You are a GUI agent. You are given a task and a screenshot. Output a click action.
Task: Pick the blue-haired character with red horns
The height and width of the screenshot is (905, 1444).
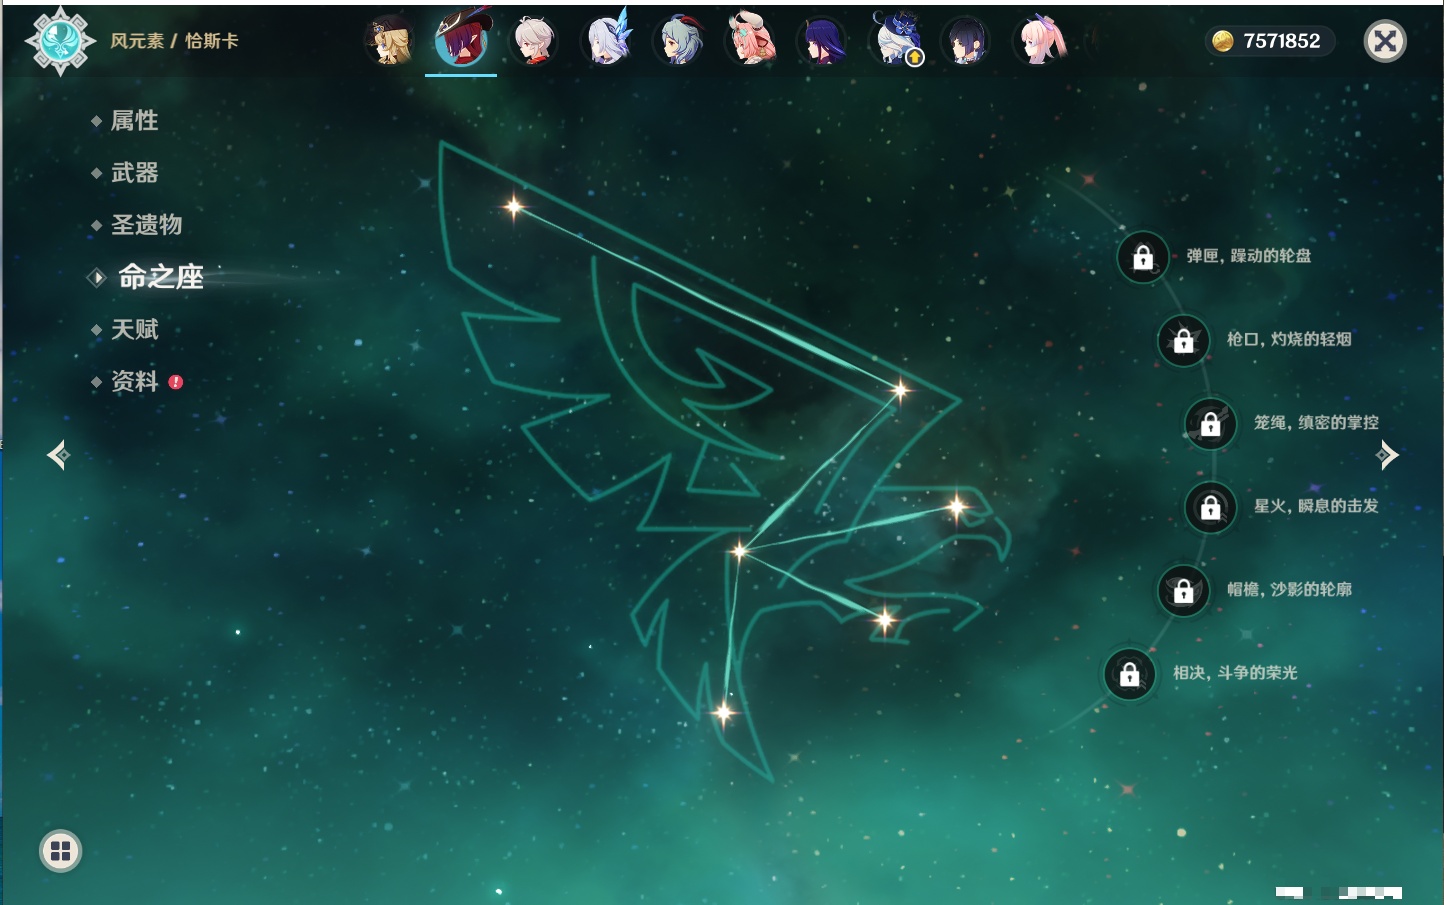[x=678, y=41]
